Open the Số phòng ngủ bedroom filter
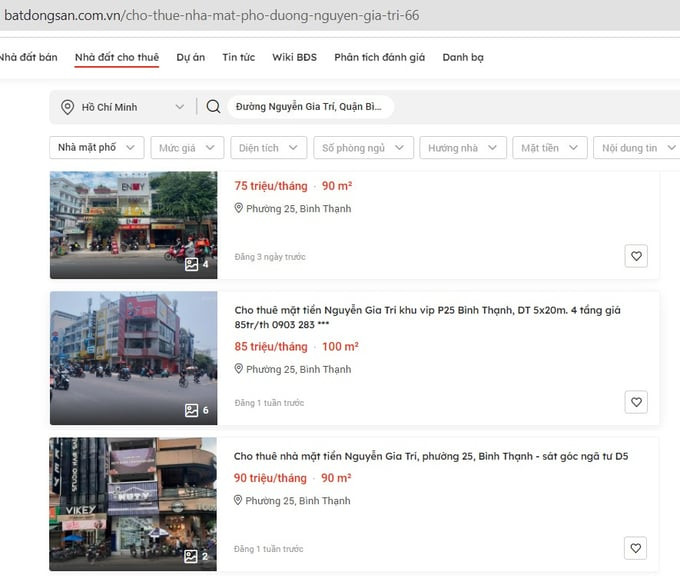Screen dimensions: 680x585 [362, 148]
